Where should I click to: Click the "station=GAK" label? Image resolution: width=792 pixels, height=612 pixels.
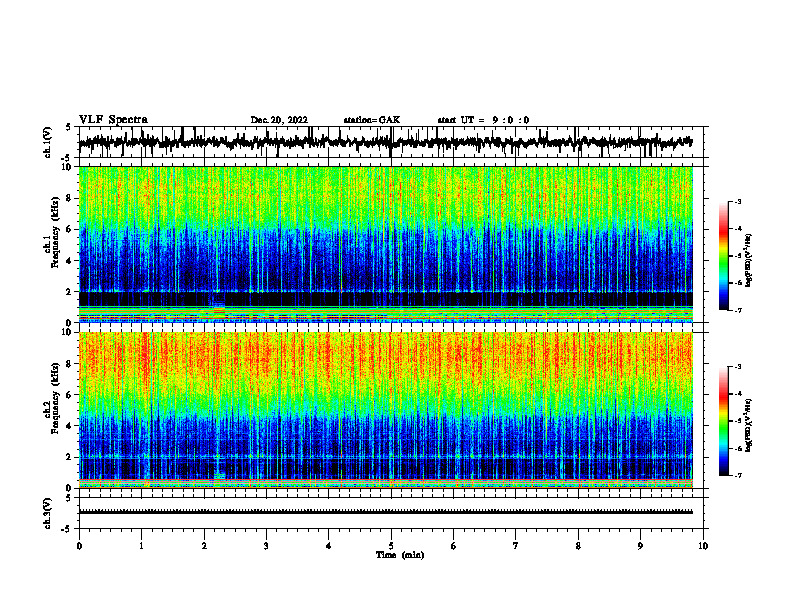(372, 120)
